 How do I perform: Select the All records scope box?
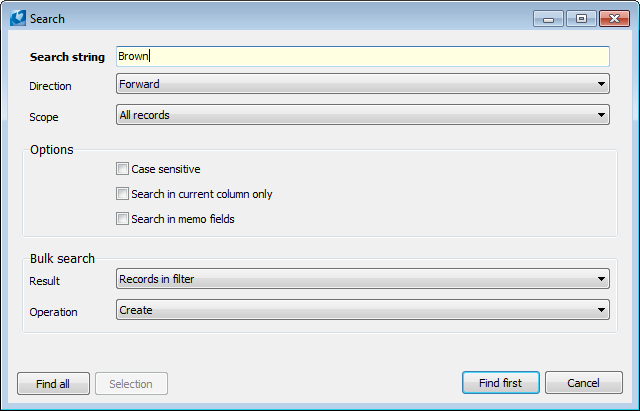tap(362, 115)
